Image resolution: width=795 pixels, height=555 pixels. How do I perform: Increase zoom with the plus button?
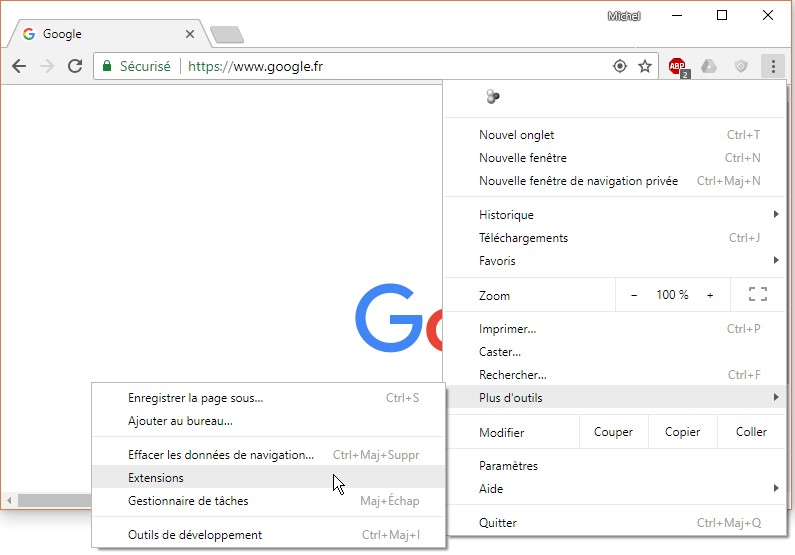(x=710, y=295)
